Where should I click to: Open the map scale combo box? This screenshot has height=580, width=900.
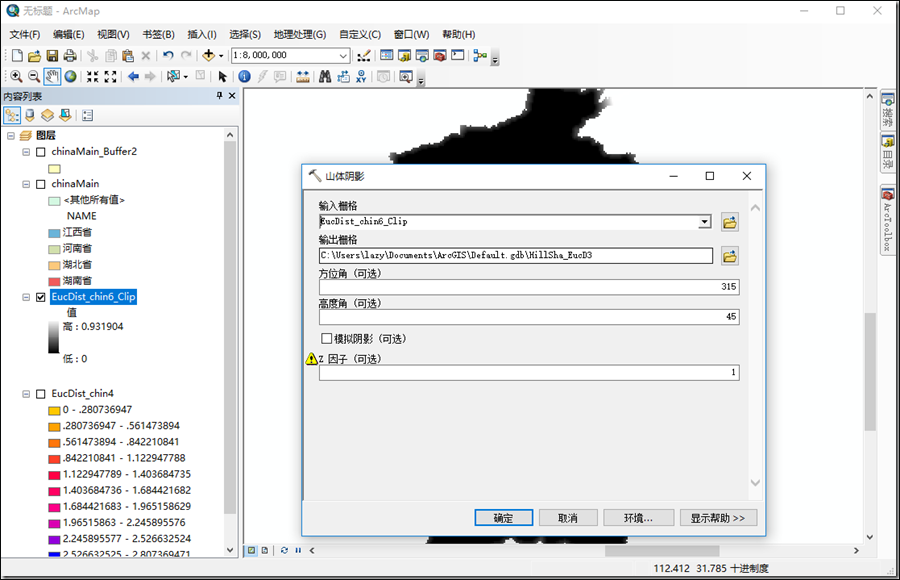coord(342,55)
